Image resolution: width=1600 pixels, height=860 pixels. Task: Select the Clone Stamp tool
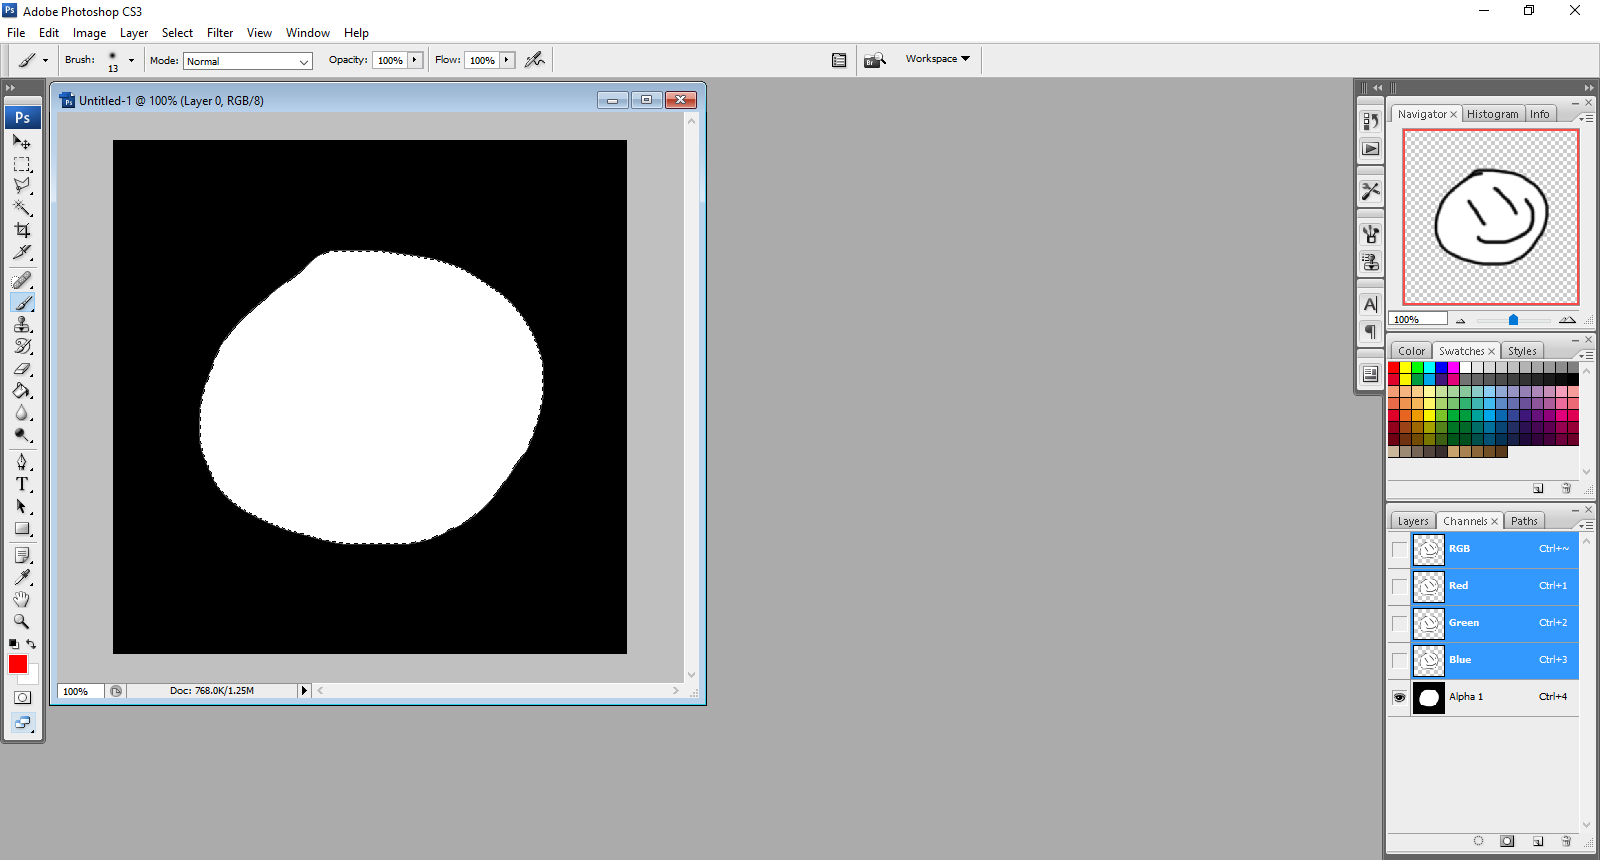tap(22, 324)
